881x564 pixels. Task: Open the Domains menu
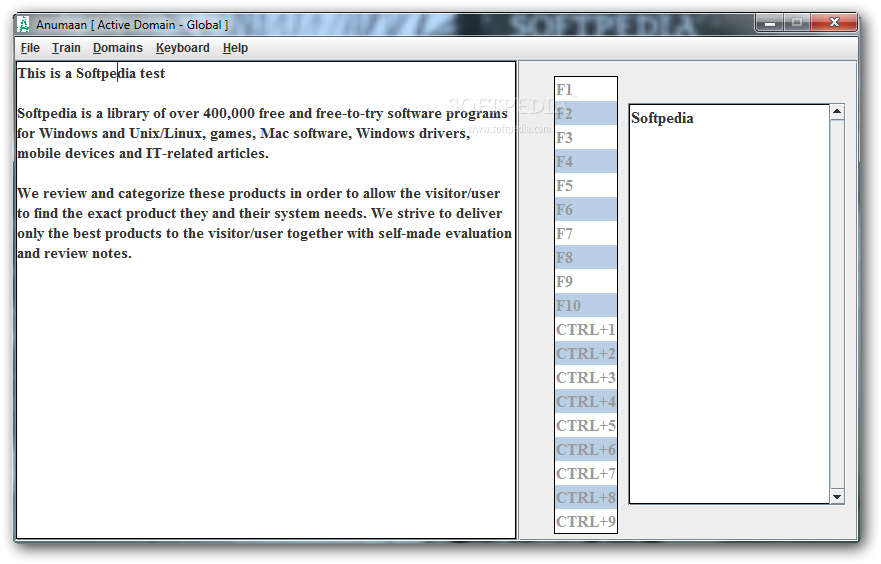pos(117,48)
